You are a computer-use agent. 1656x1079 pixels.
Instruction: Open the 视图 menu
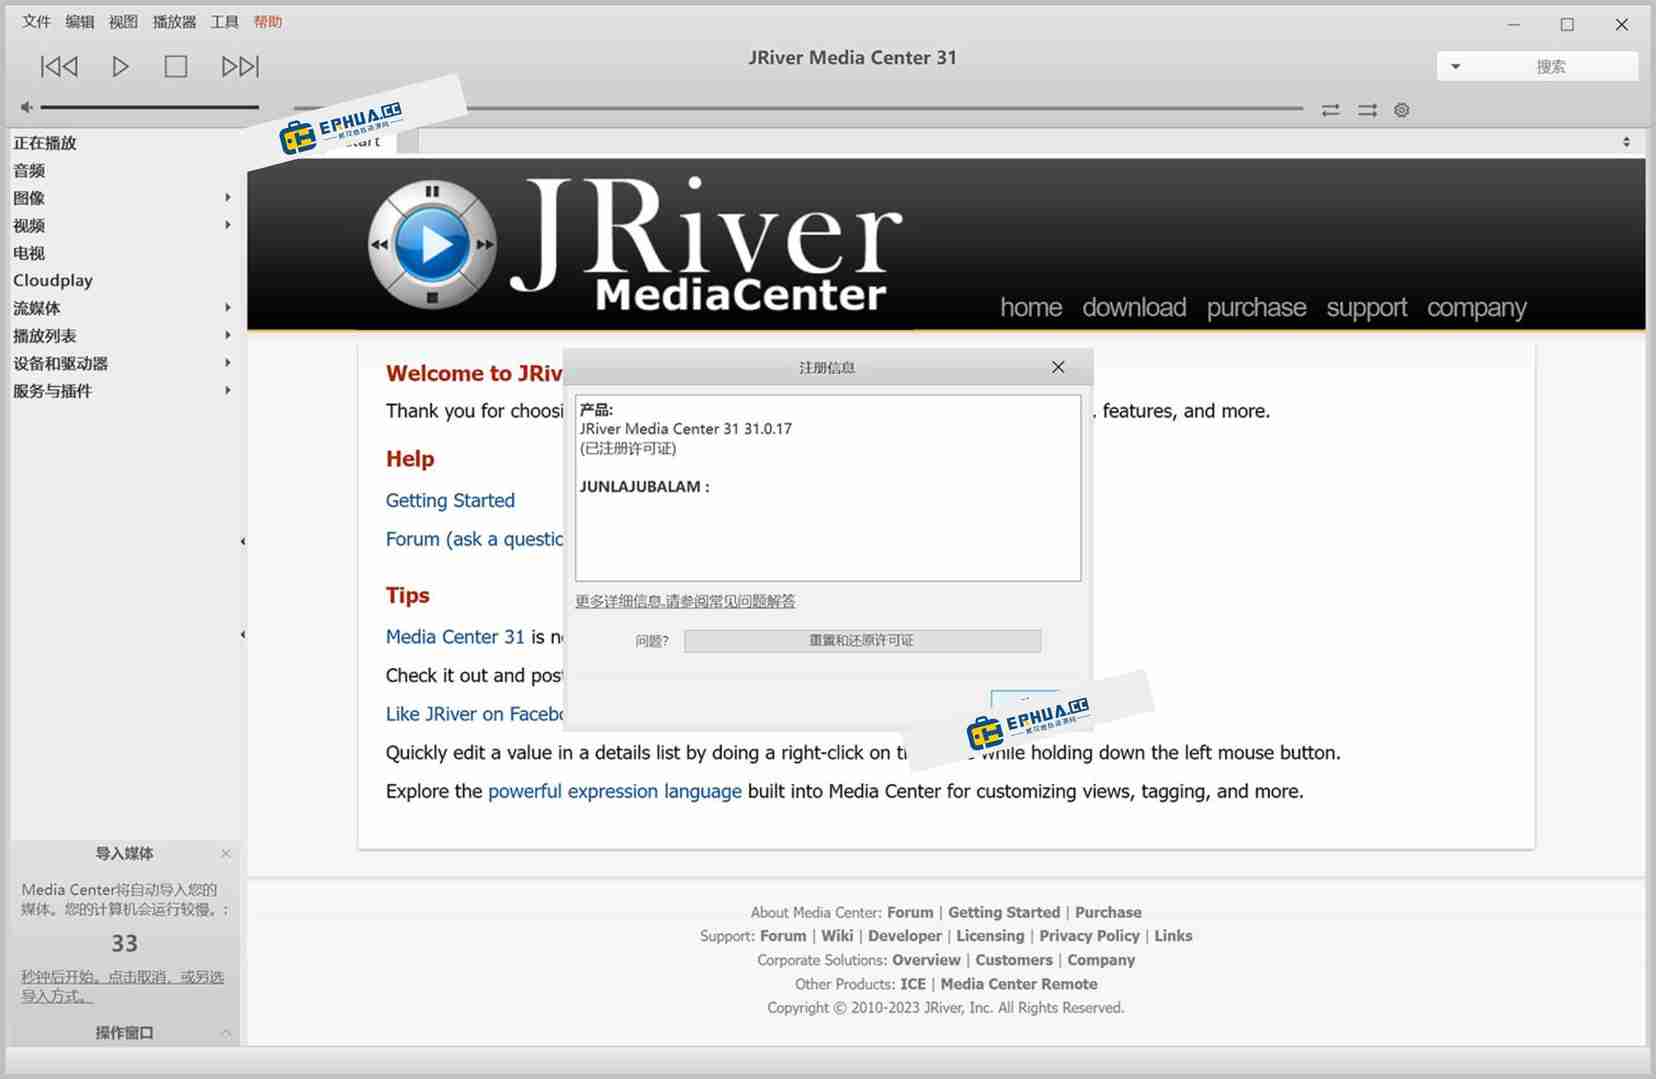coord(123,21)
